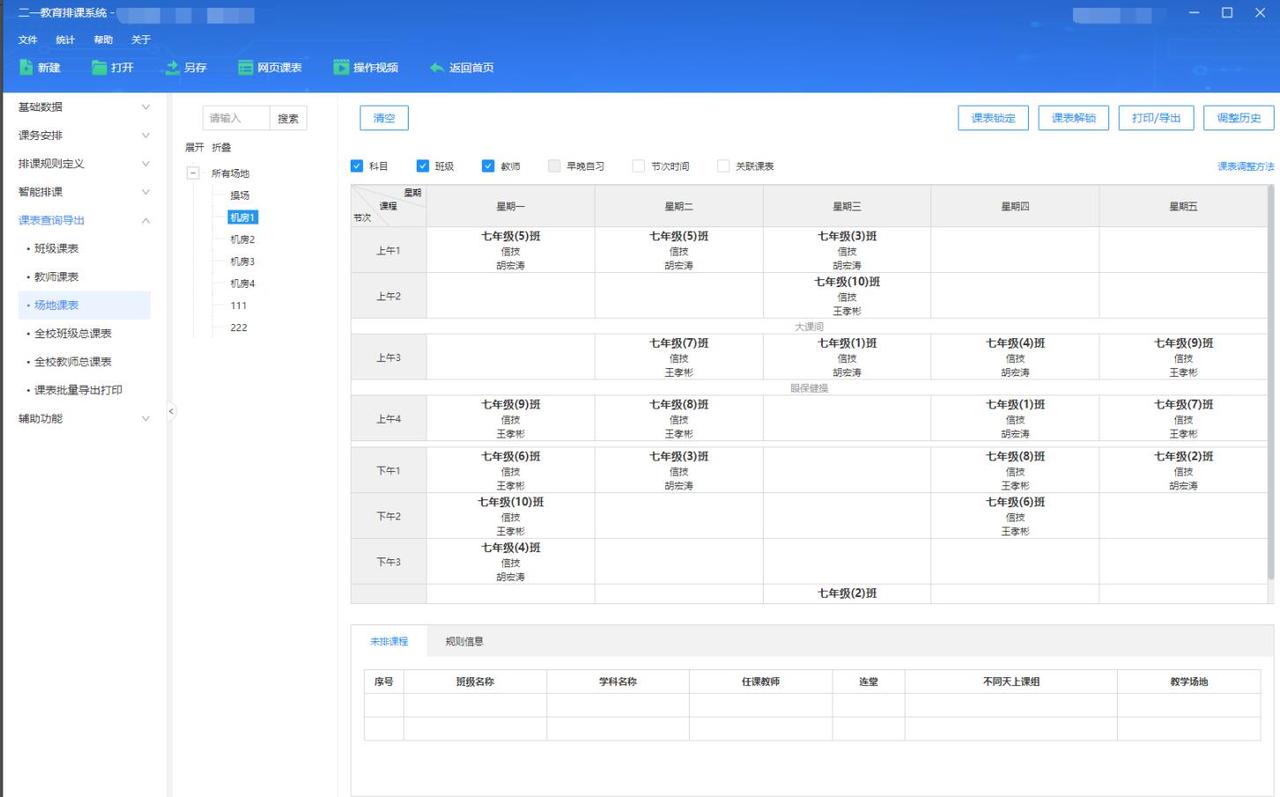Collapse the left sidebar with the handle arrow
This screenshot has height=797, width=1280.
click(171, 411)
